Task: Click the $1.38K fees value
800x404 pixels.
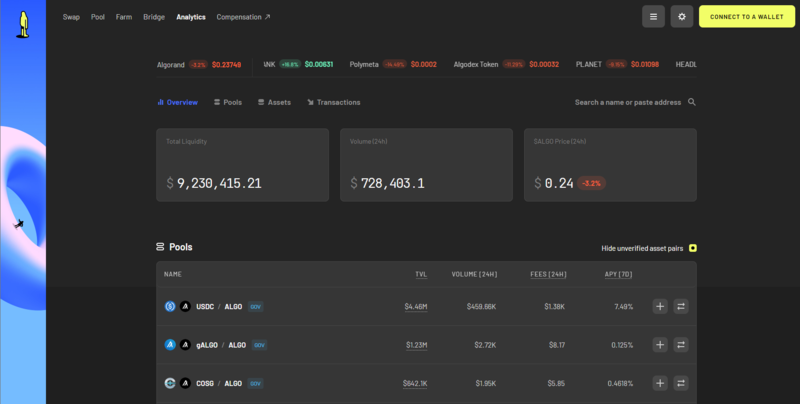Action: point(555,307)
